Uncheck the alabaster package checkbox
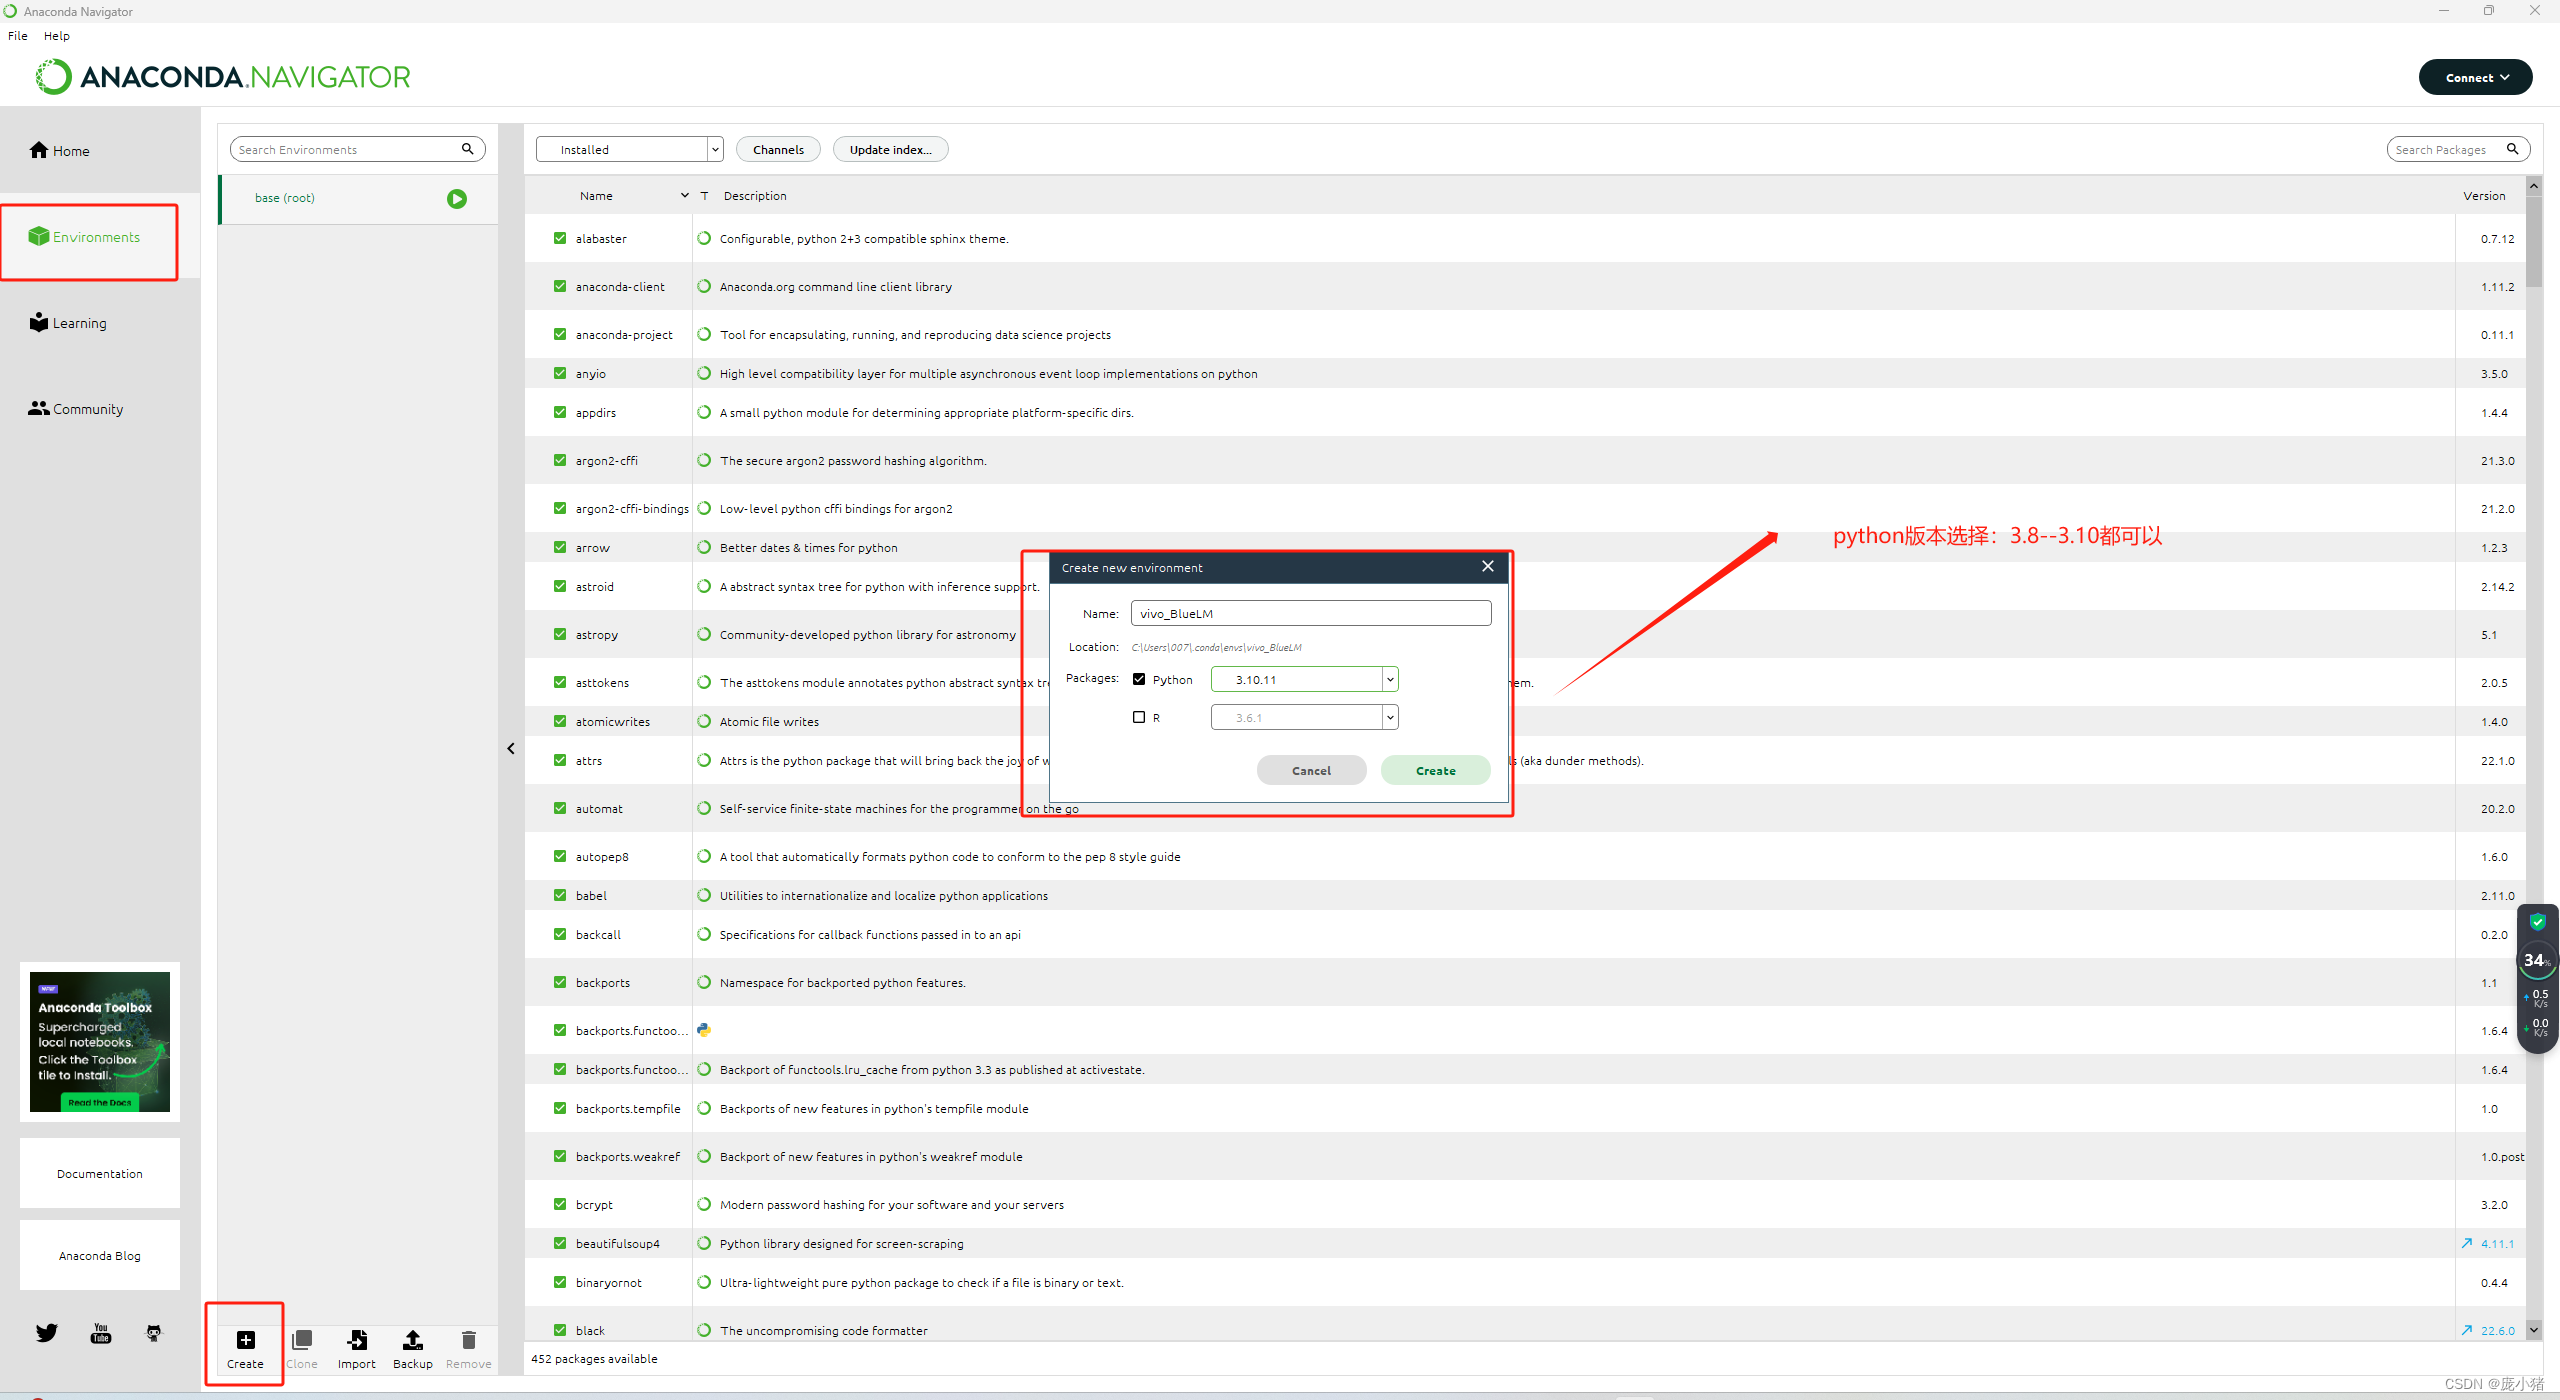 (560, 238)
